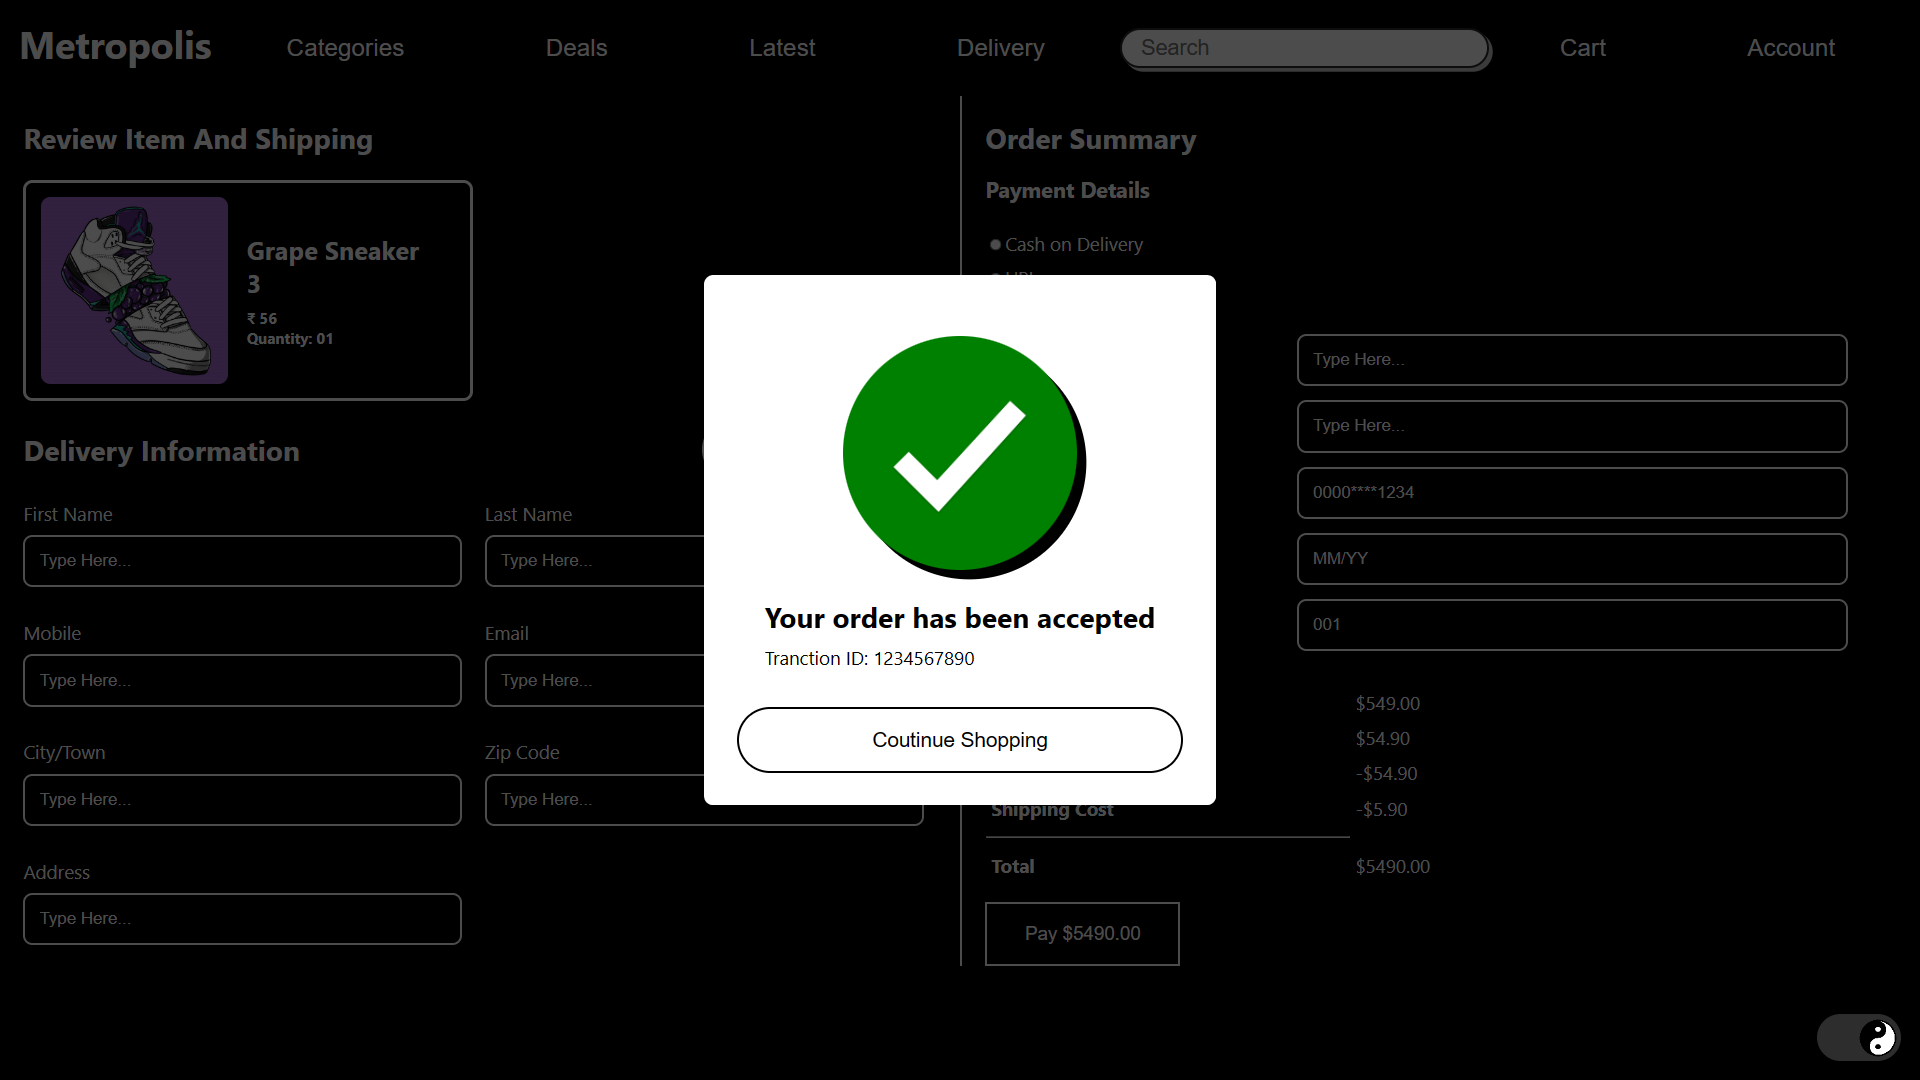Click the Mobile input field
1920x1080 pixels.
242,681
